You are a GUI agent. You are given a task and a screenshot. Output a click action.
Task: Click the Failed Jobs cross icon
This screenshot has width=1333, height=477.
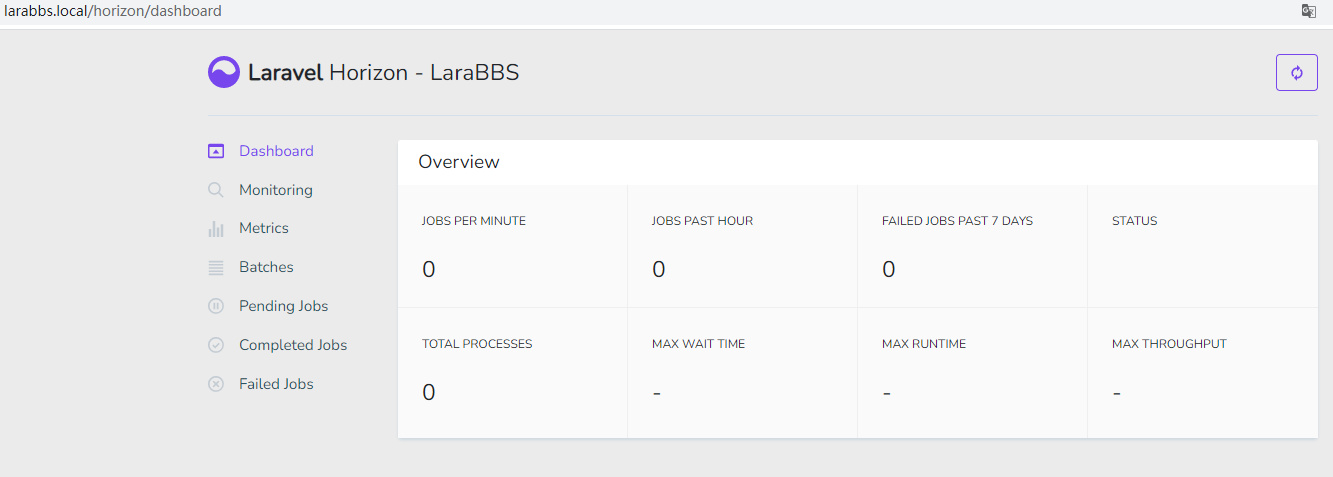click(x=216, y=384)
